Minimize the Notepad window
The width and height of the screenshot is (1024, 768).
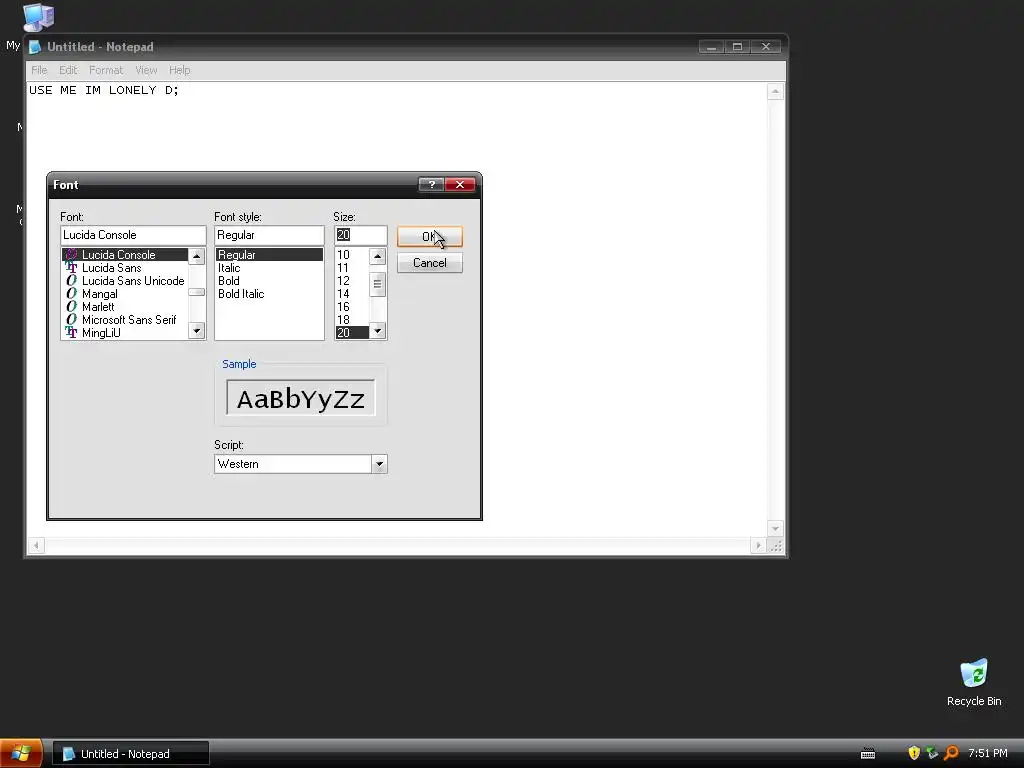point(711,47)
